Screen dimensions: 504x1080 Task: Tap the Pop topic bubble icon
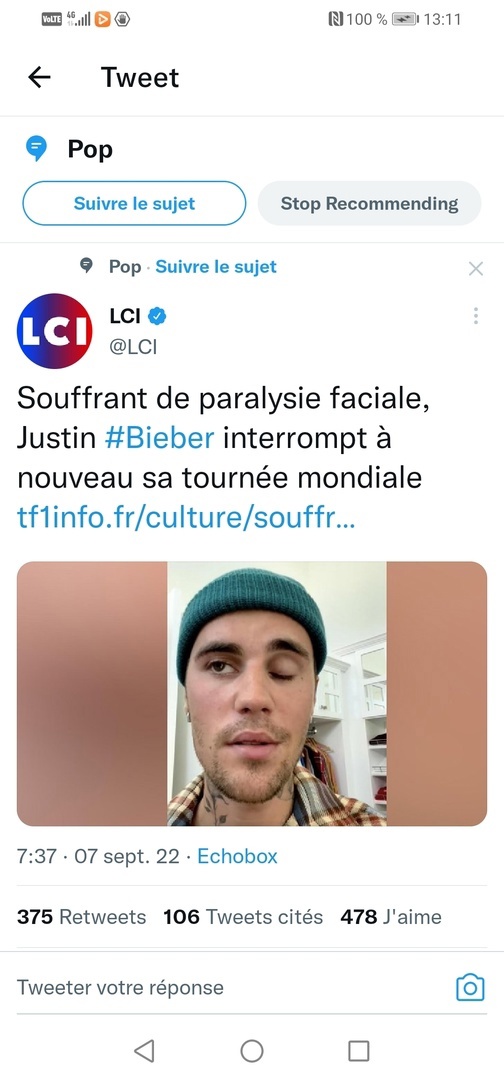pos(36,149)
